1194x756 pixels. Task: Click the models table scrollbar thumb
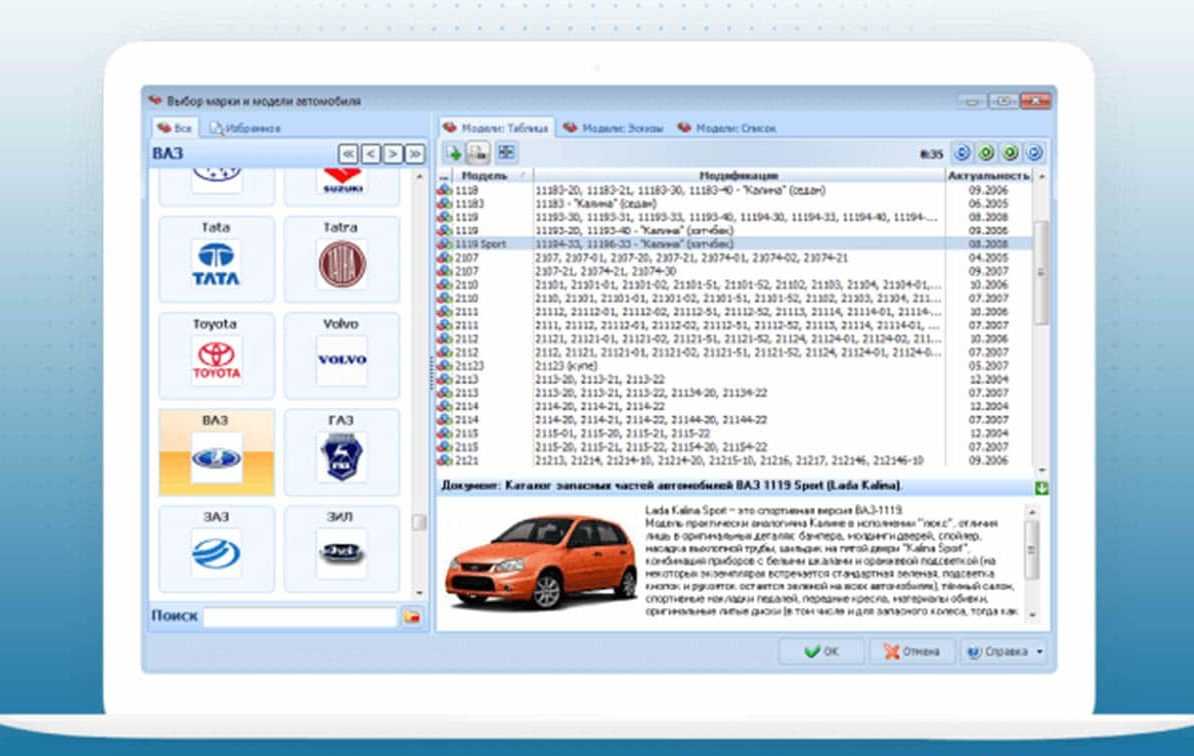[1041, 271]
